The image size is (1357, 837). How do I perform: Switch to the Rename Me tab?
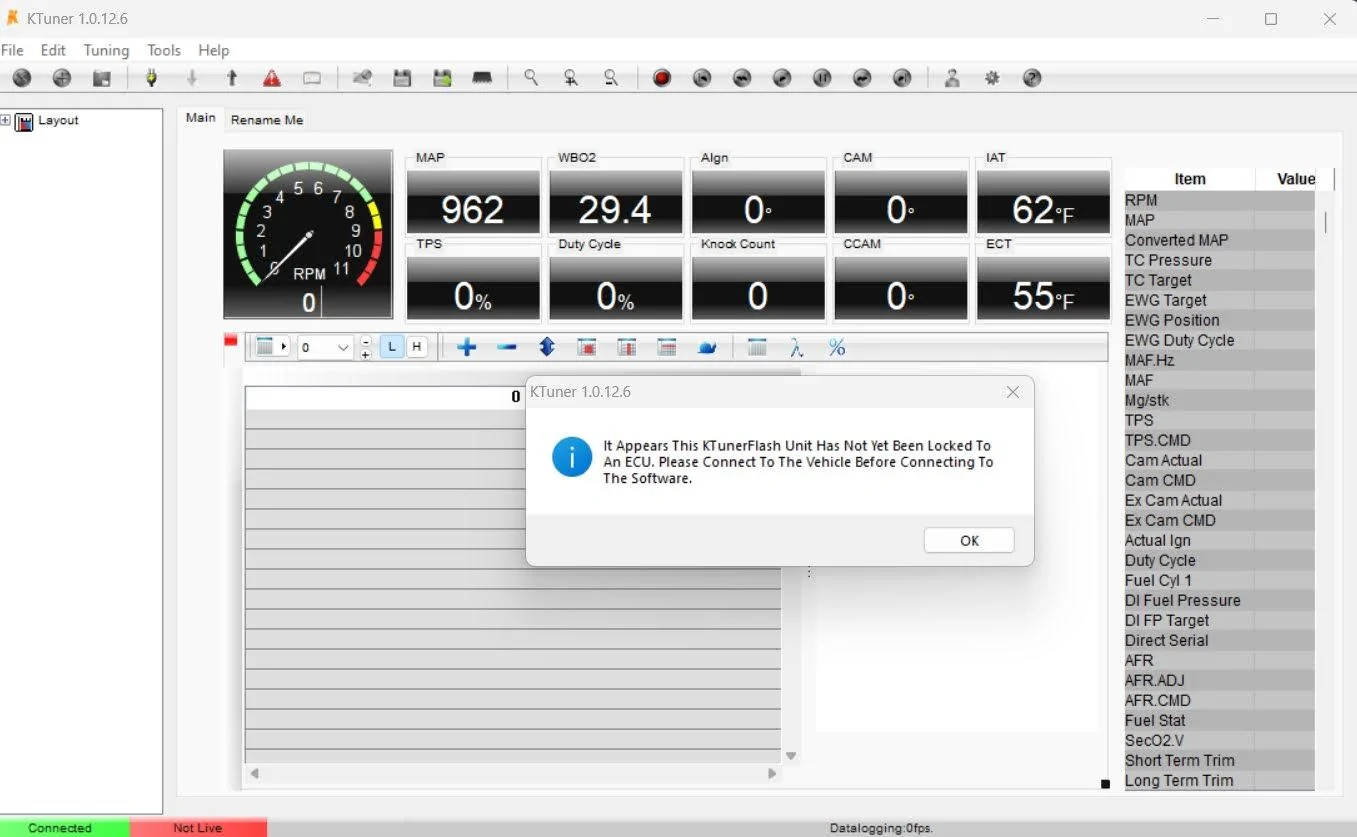coord(267,120)
